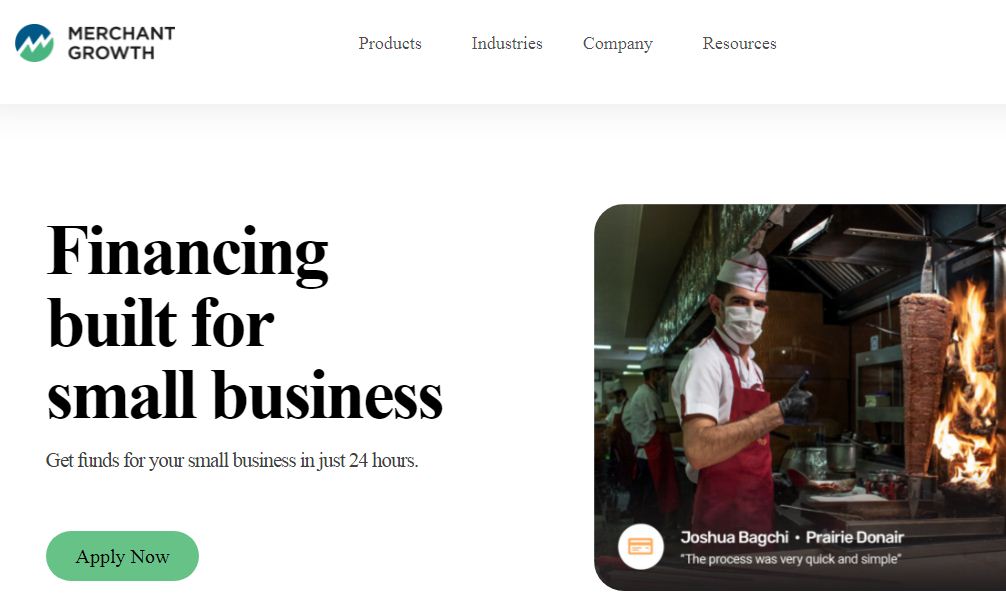Click the Apply Now button

[x=123, y=556]
